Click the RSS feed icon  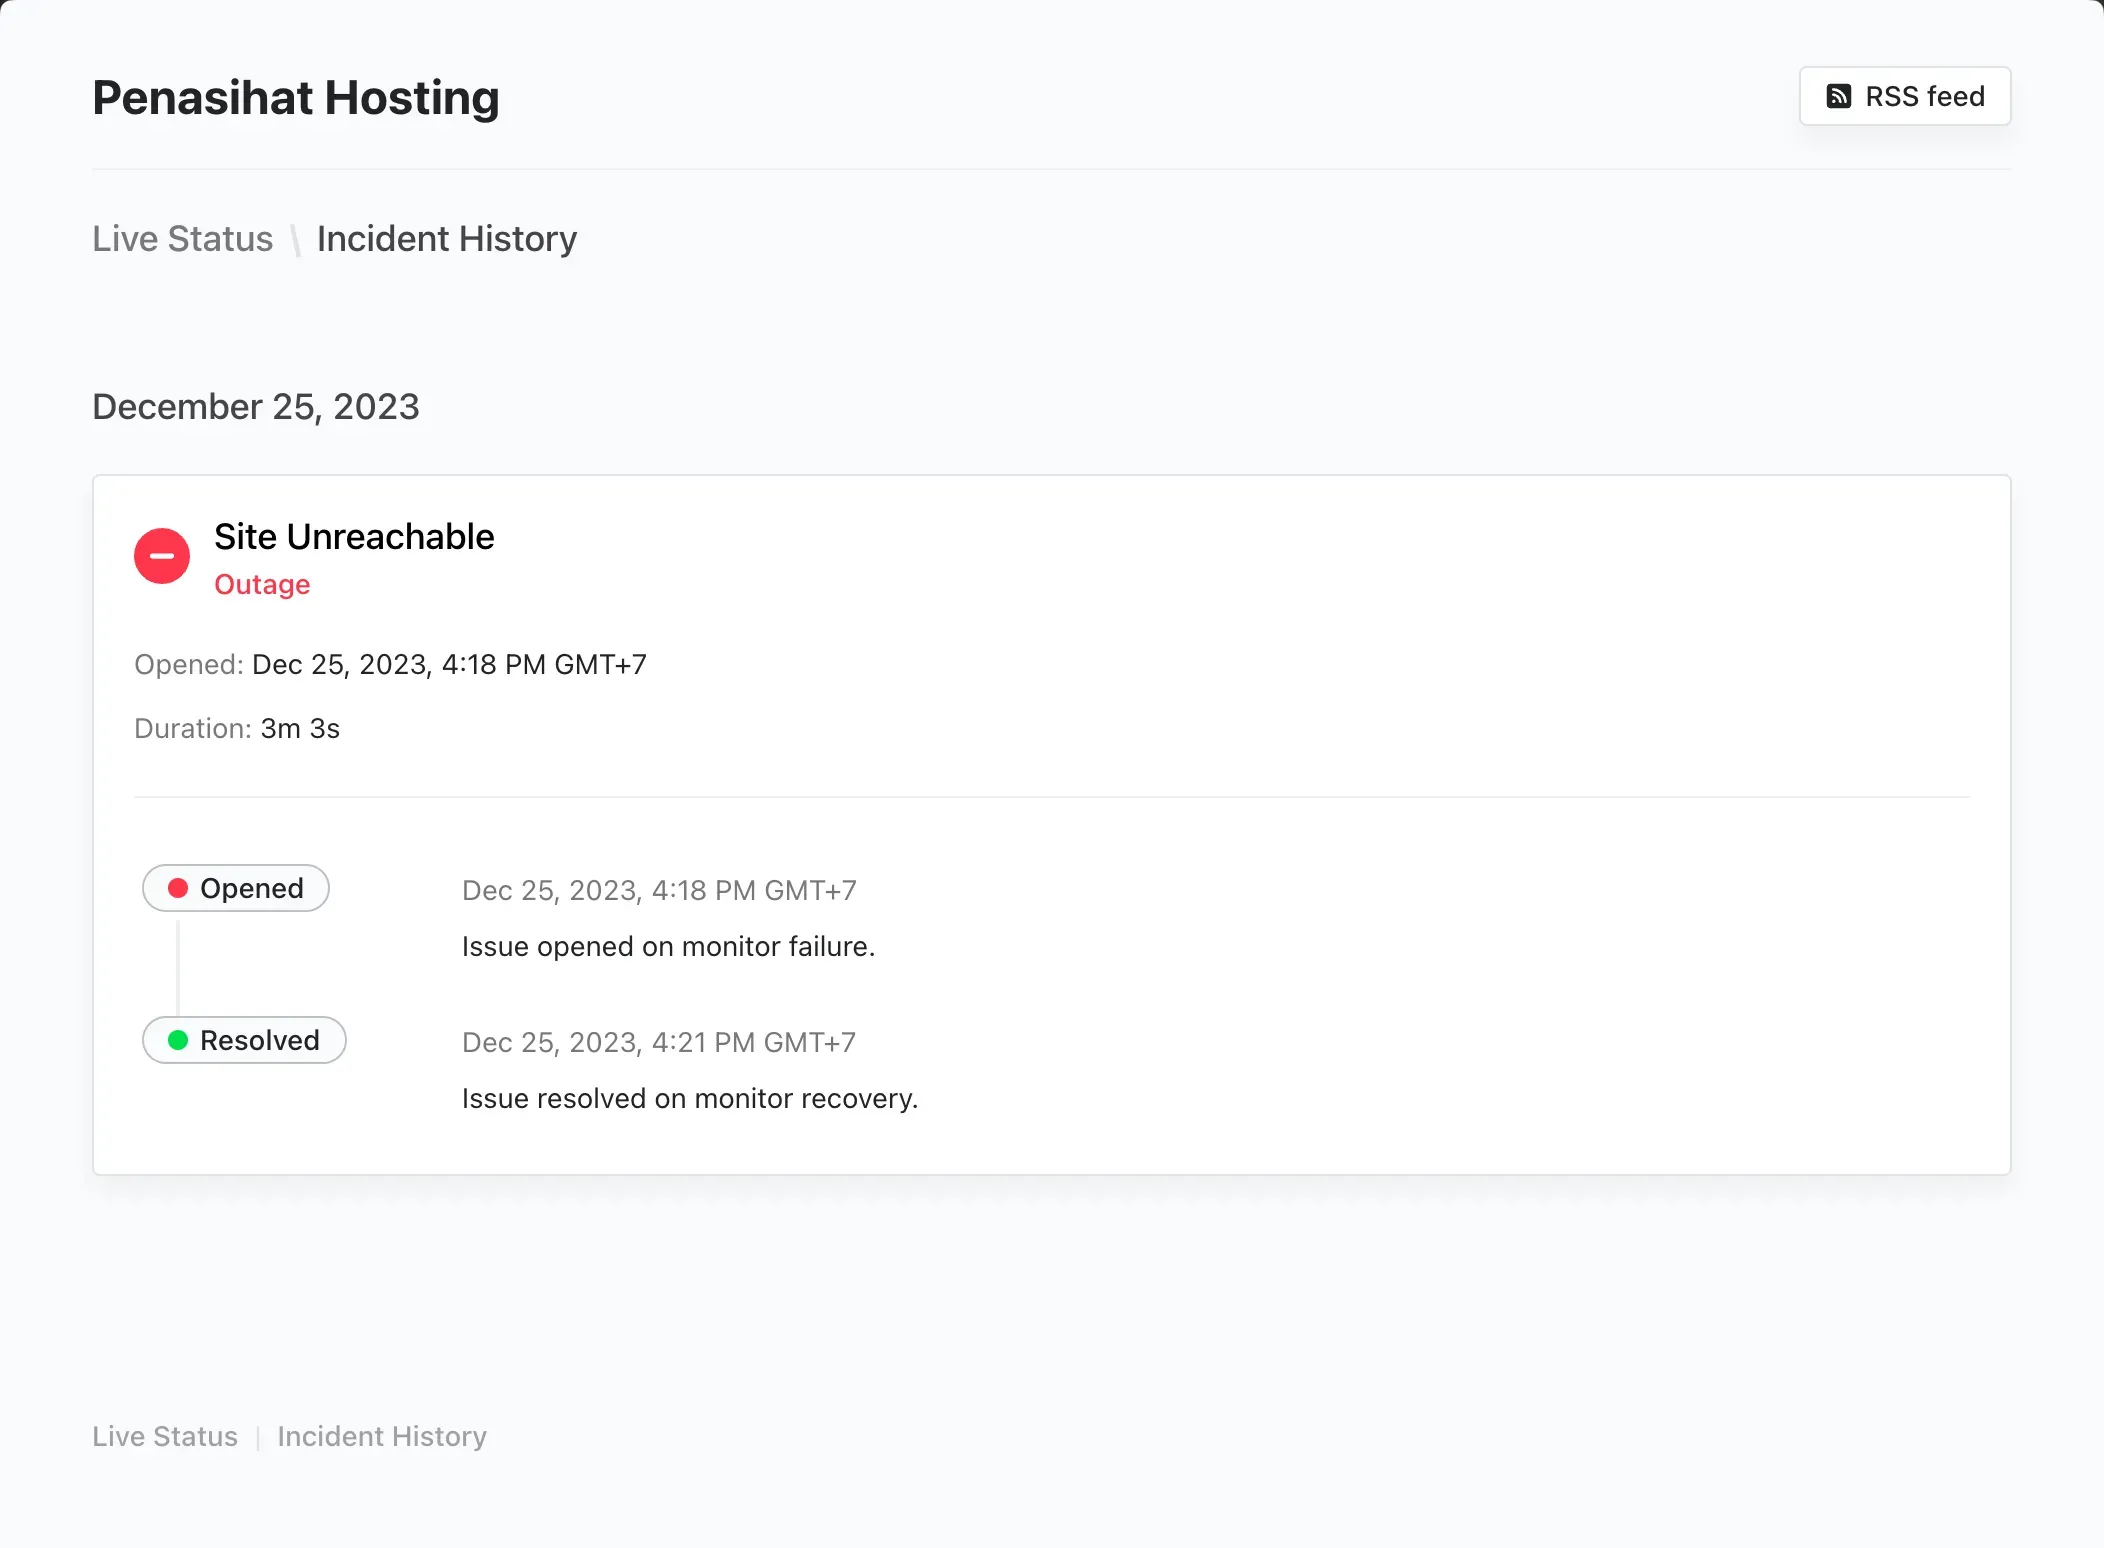[x=1838, y=96]
